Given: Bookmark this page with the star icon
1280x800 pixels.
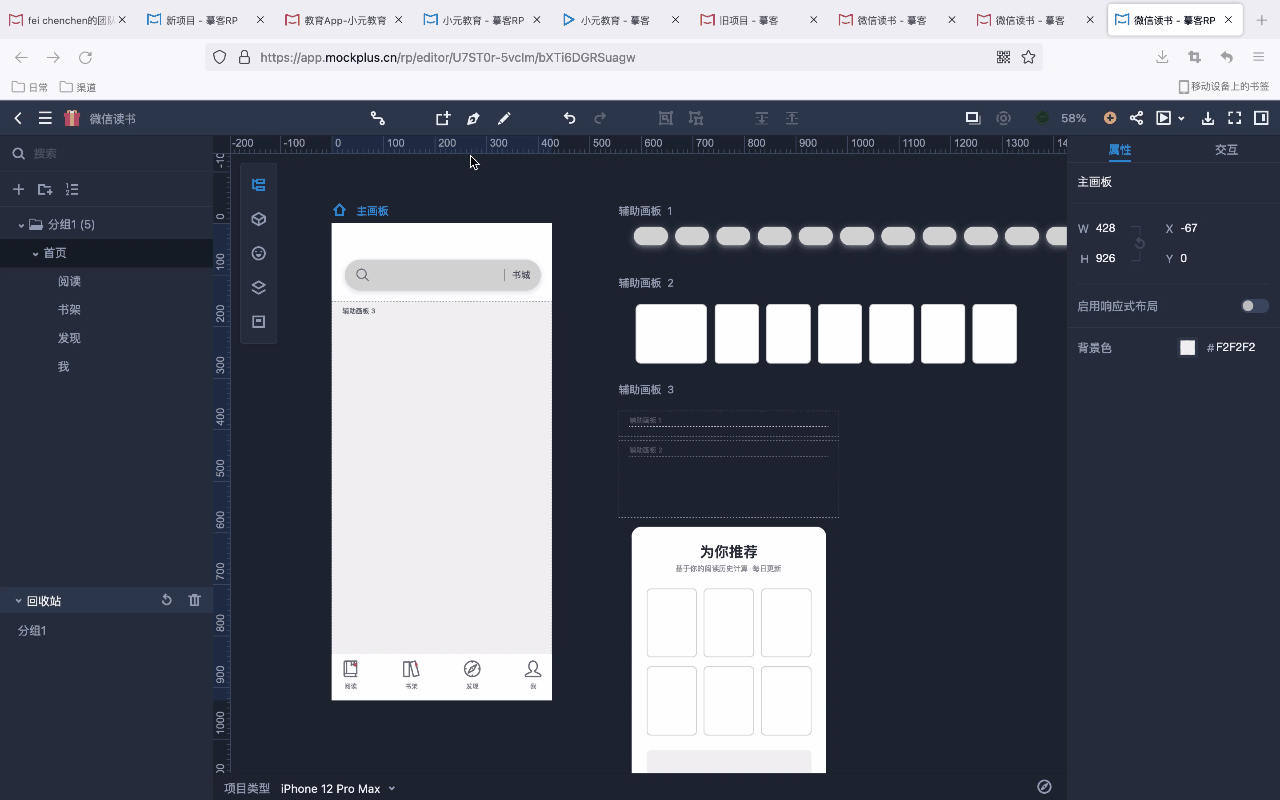Looking at the screenshot, I should [1028, 58].
